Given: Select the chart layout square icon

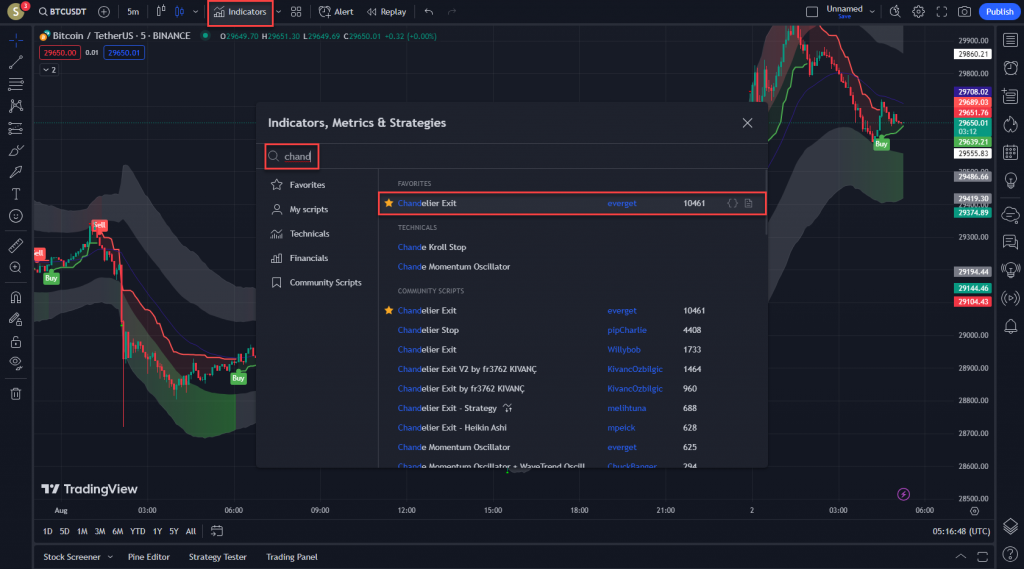Looking at the screenshot, I should coord(812,12).
